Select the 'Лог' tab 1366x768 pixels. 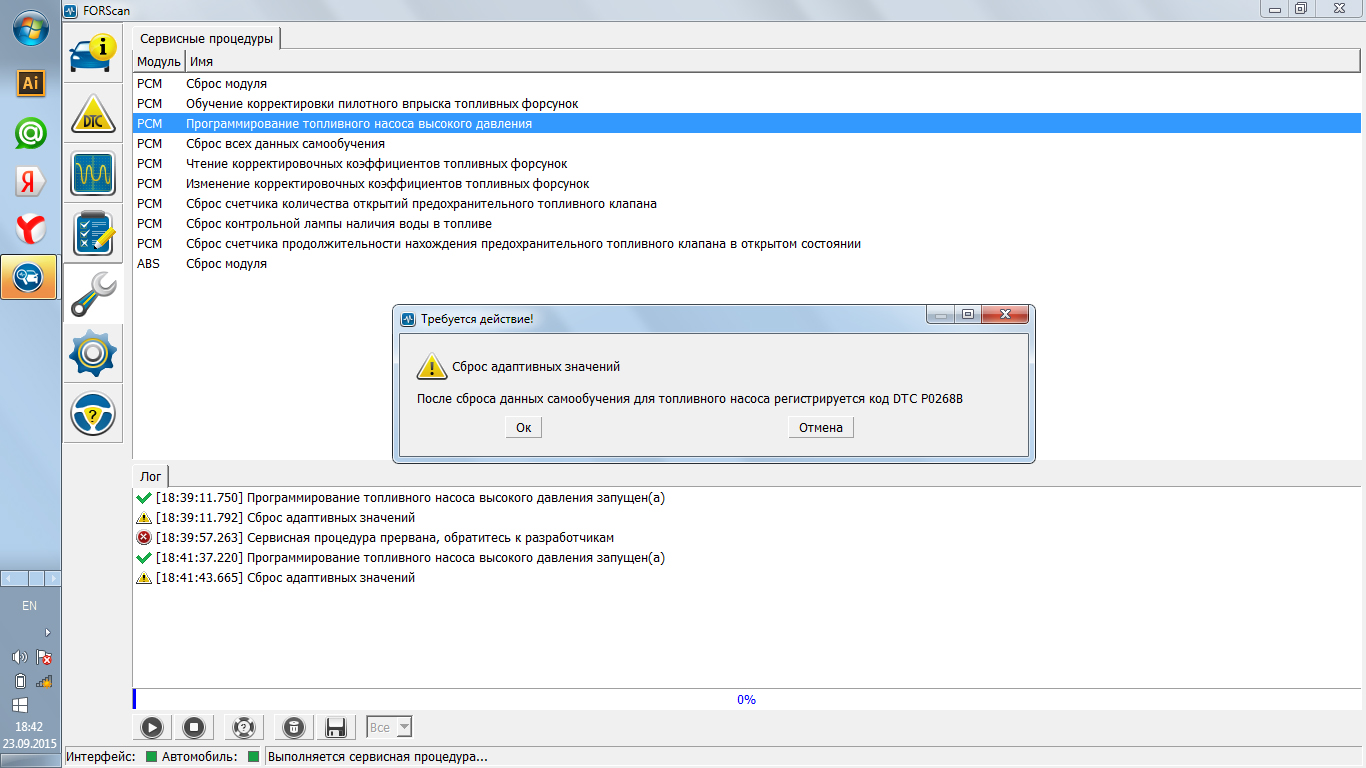tap(150, 476)
